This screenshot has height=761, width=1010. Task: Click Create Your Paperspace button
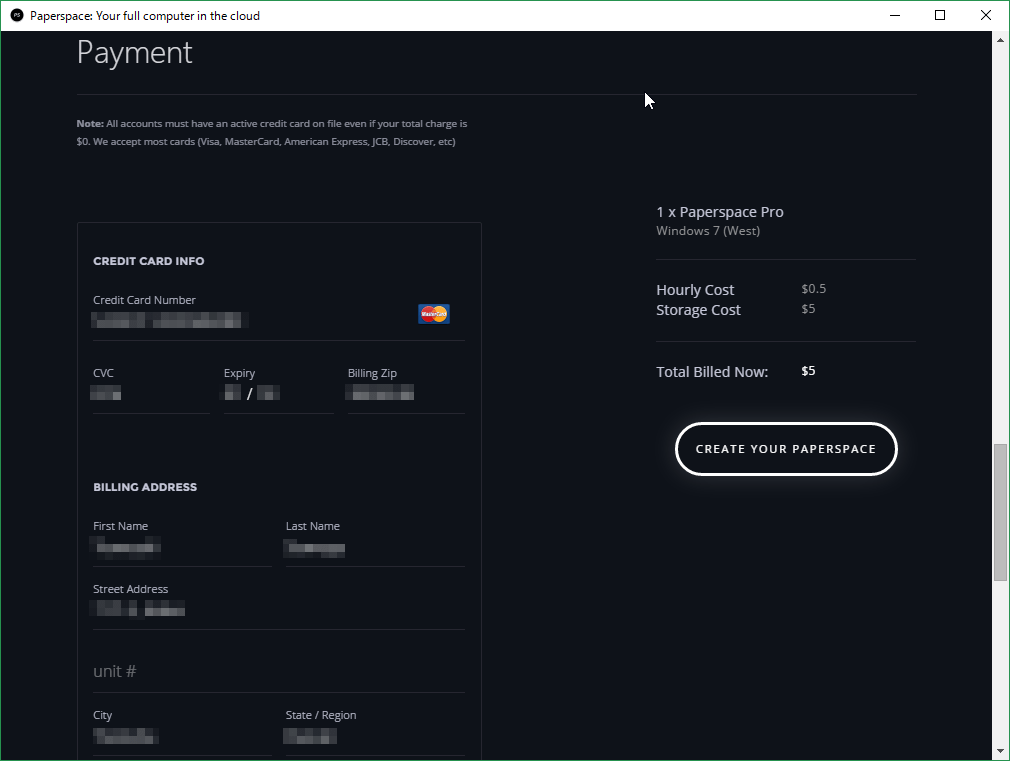click(786, 449)
